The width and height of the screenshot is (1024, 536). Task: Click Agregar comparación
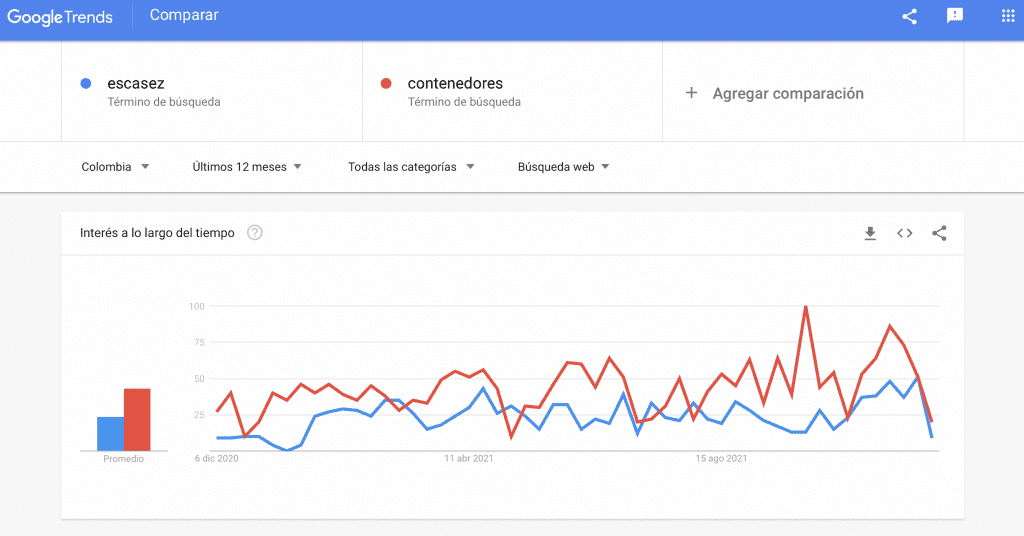(x=787, y=93)
